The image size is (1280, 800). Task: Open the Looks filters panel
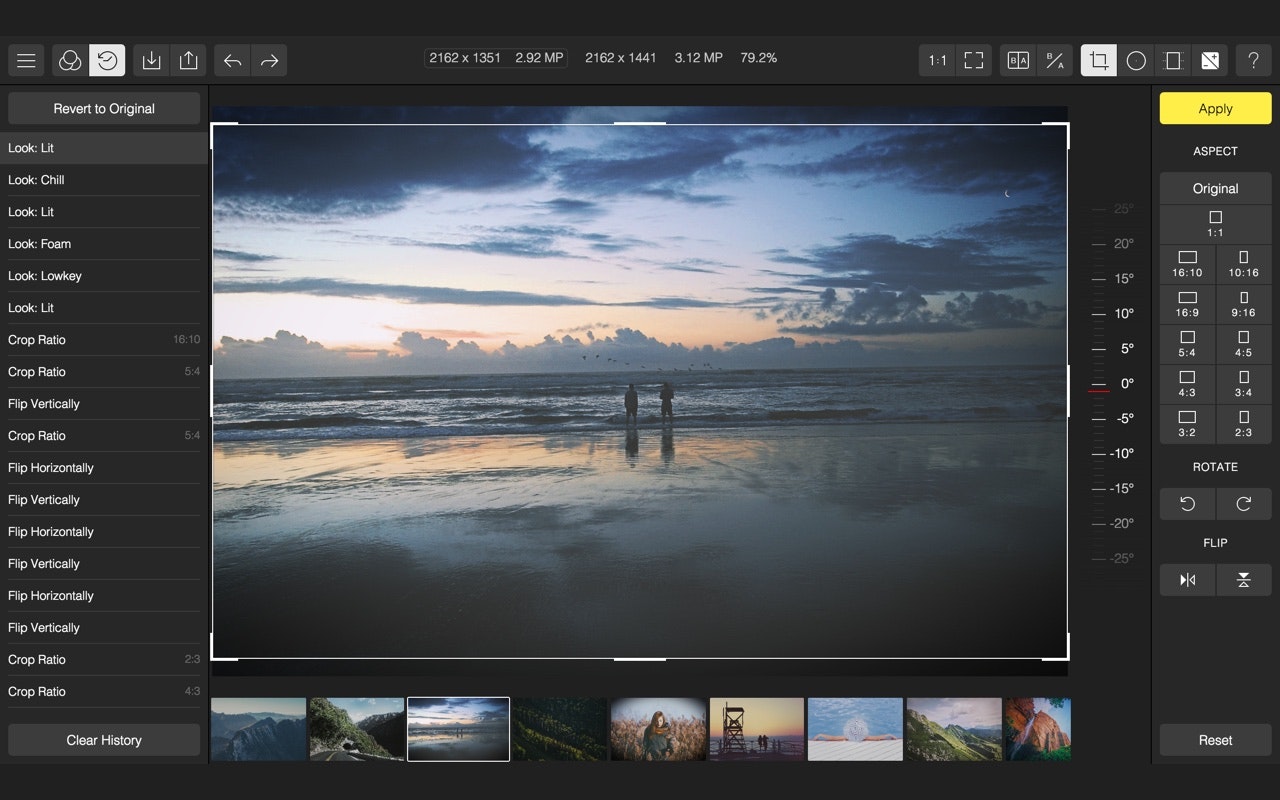pyautogui.click(x=70, y=61)
